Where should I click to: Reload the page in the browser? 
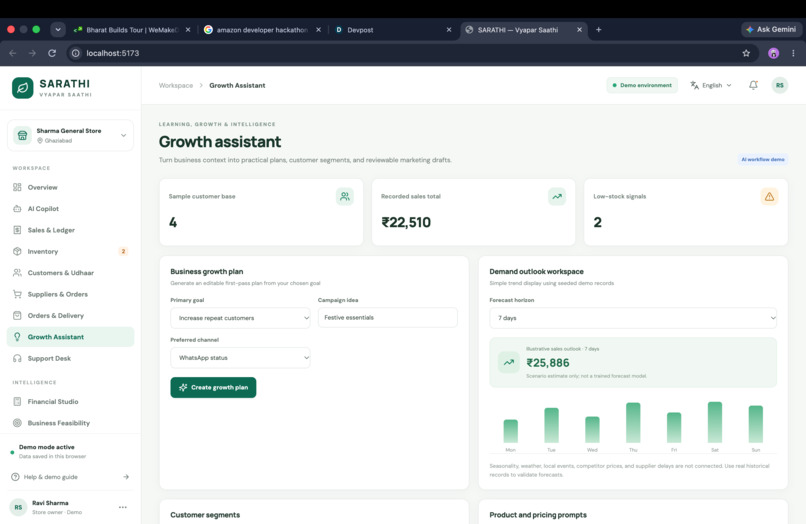[x=52, y=53]
